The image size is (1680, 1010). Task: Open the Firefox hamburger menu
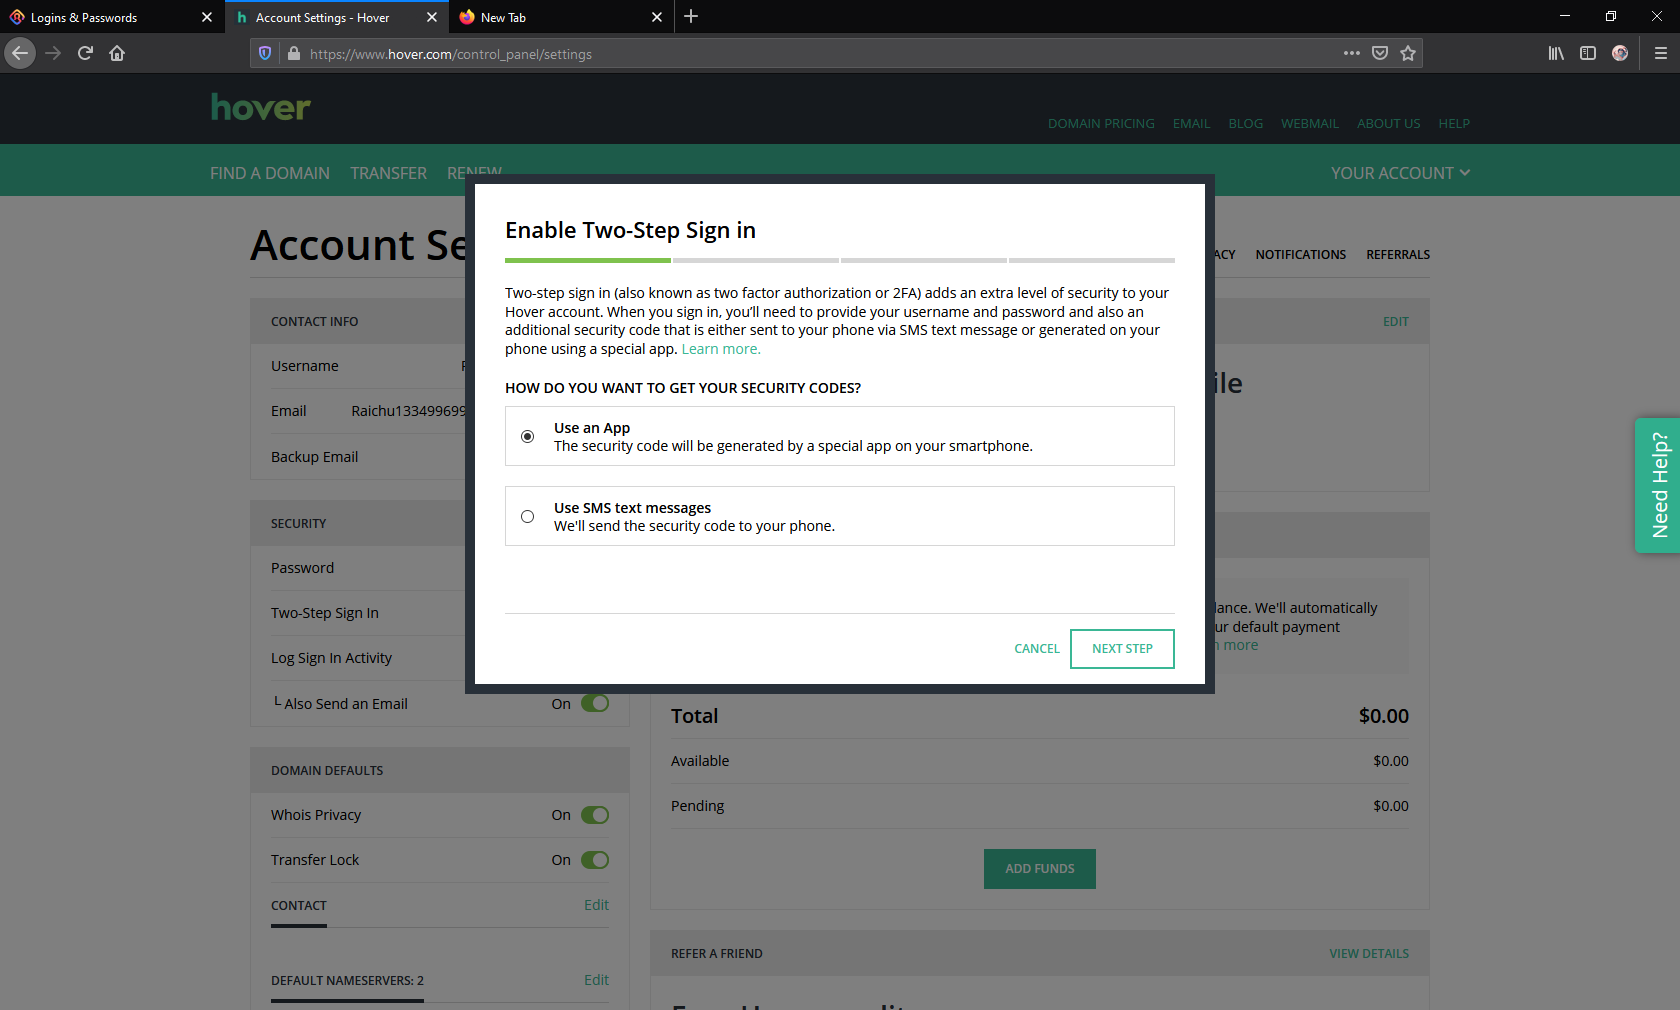(x=1660, y=53)
